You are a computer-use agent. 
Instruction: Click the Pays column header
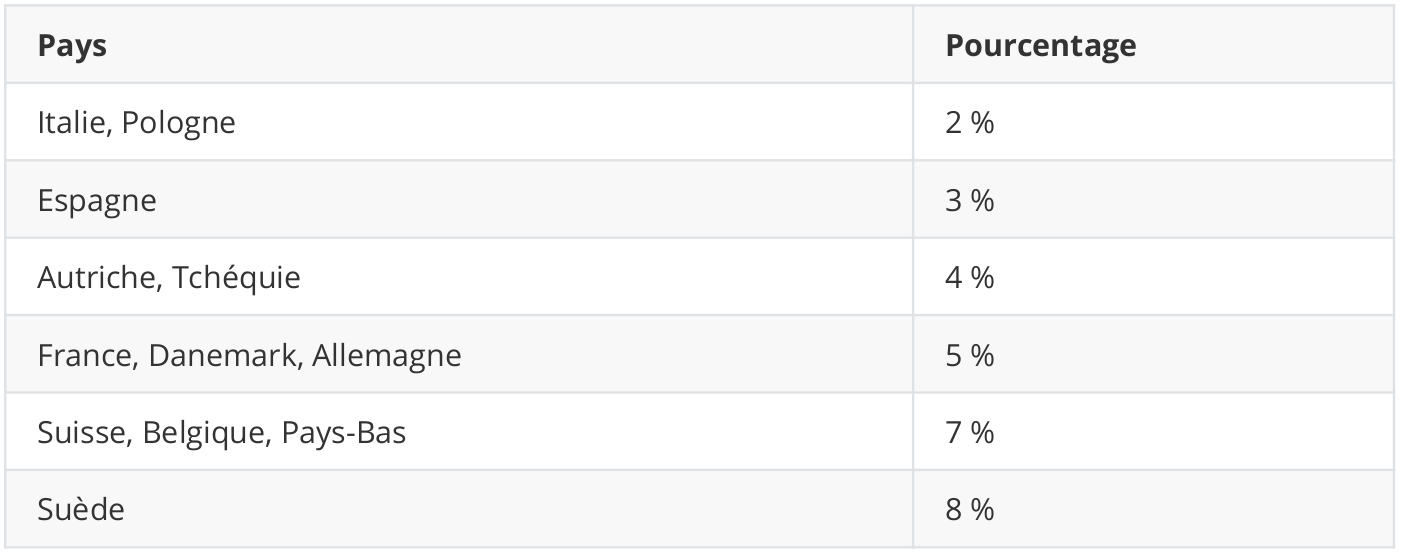click(72, 46)
